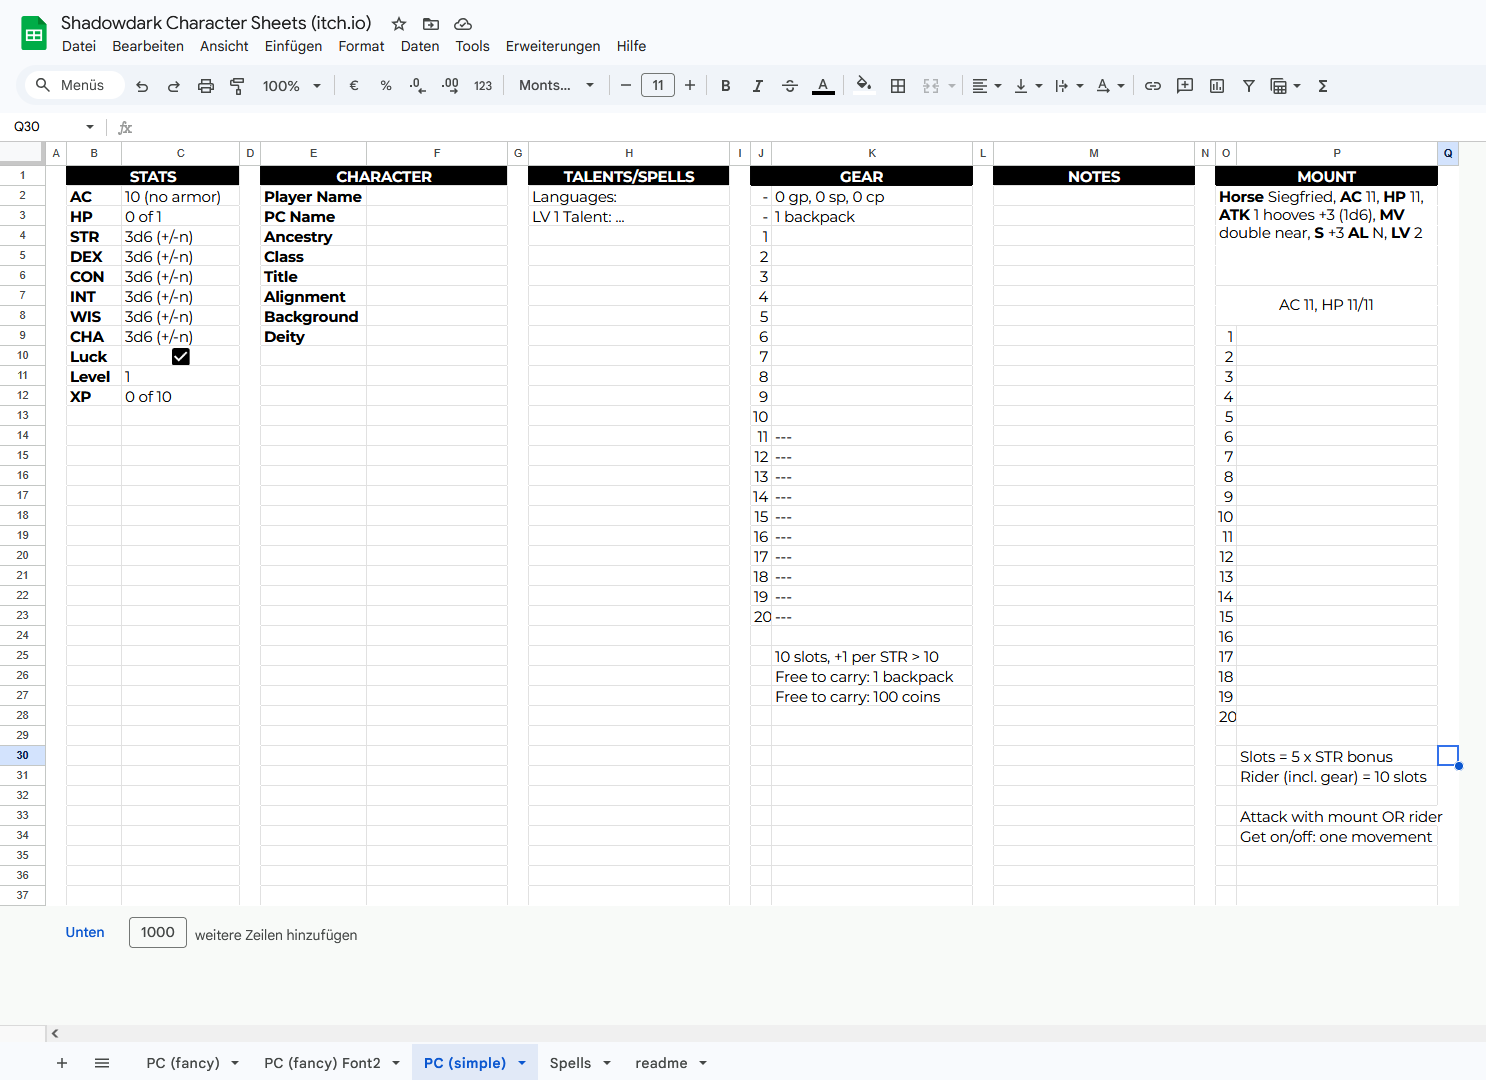Open the text wrapping dropdown
Image resolution: width=1486 pixels, height=1080 pixels.
click(x=1069, y=86)
